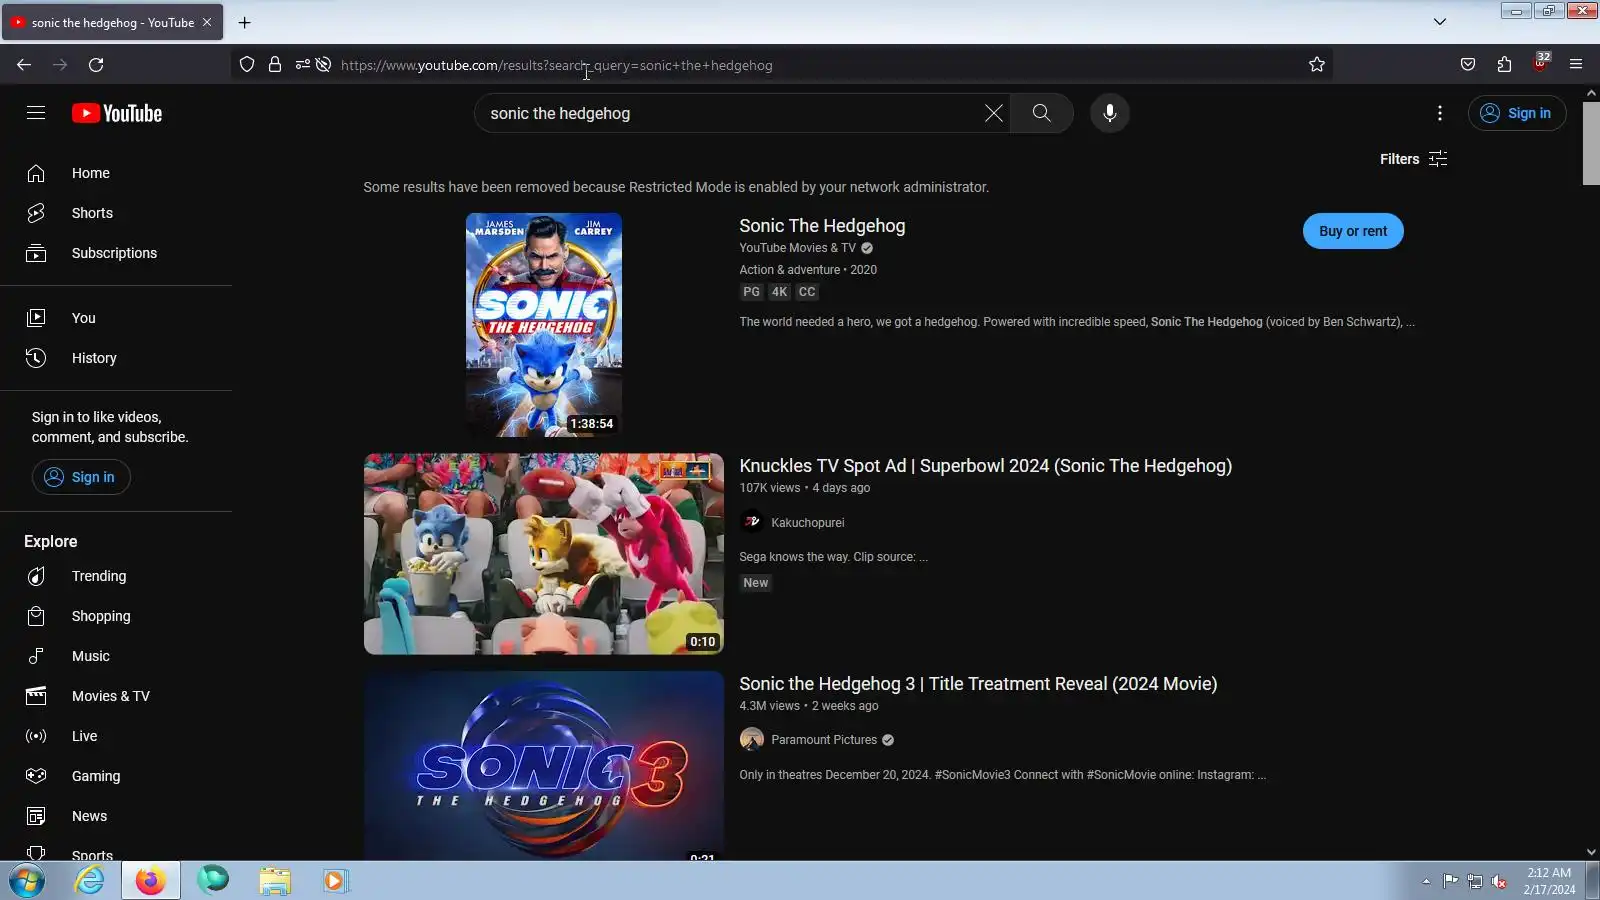1600x900 pixels.
Task: Click the Firefox address bar URL
Action: (x=556, y=65)
